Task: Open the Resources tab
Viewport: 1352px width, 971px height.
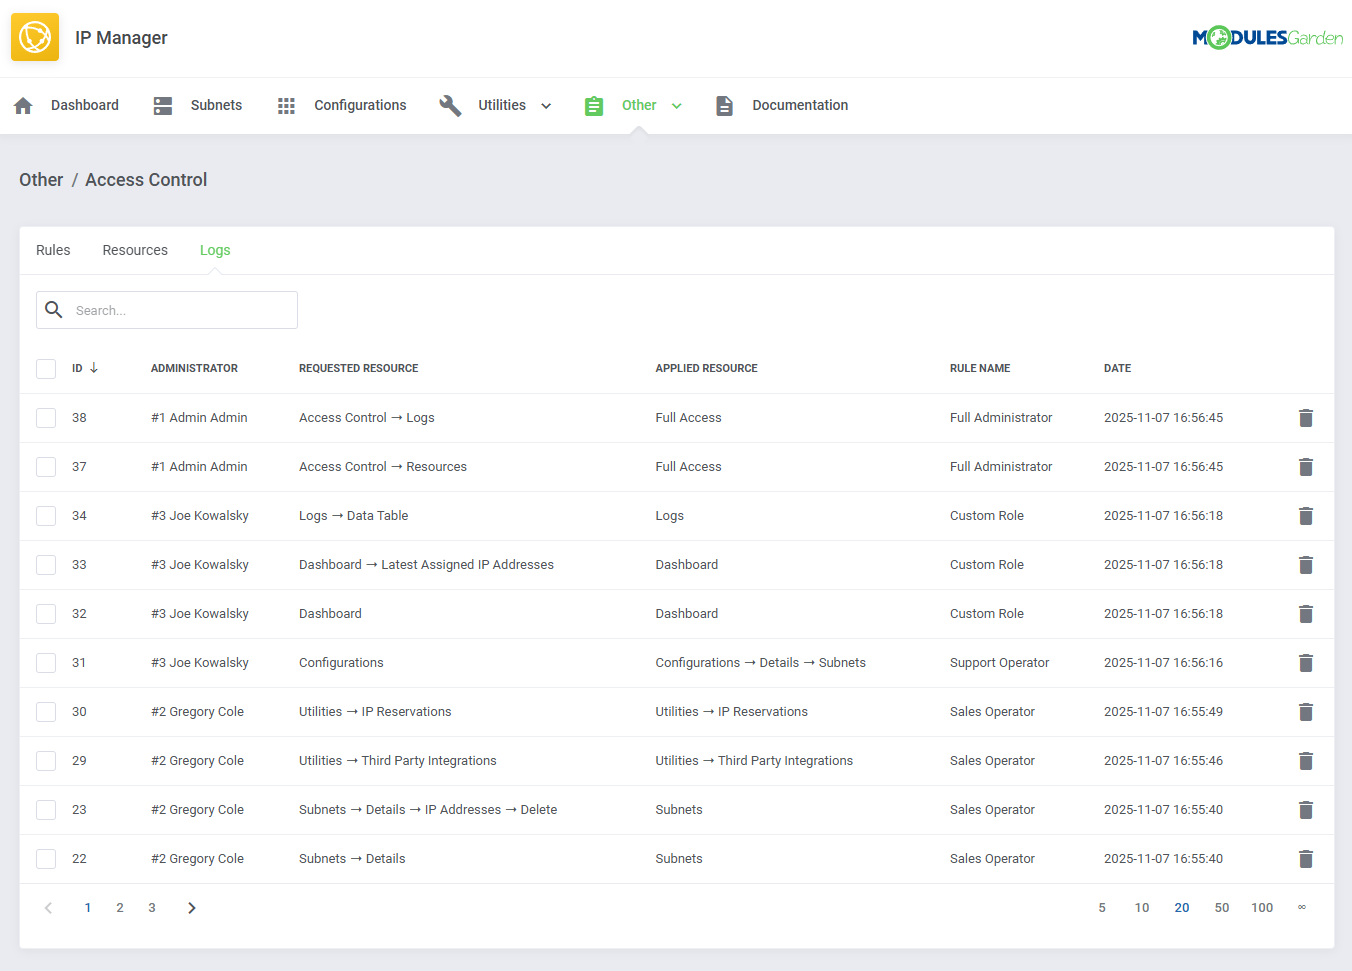Action: tap(134, 250)
